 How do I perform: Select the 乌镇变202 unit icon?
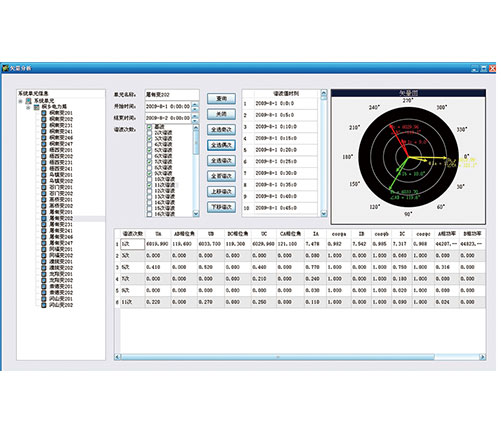pyautogui.click(x=44, y=181)
